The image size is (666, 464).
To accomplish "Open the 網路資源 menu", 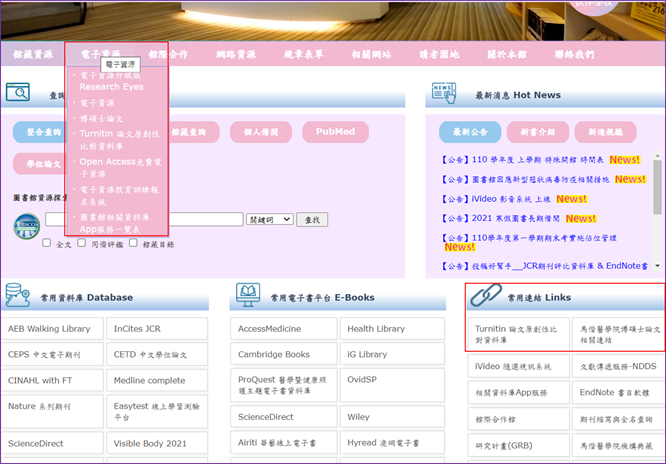I will (236, 54).
